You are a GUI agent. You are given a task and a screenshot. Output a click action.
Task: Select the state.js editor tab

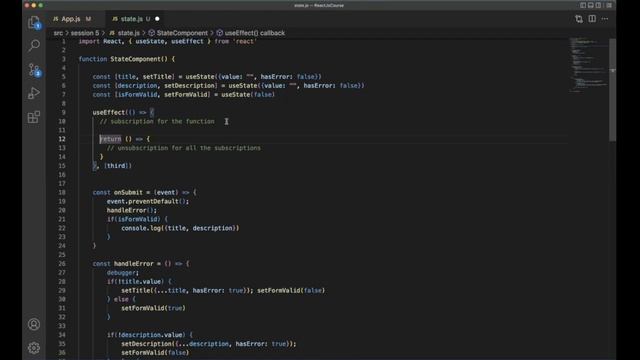131,19
